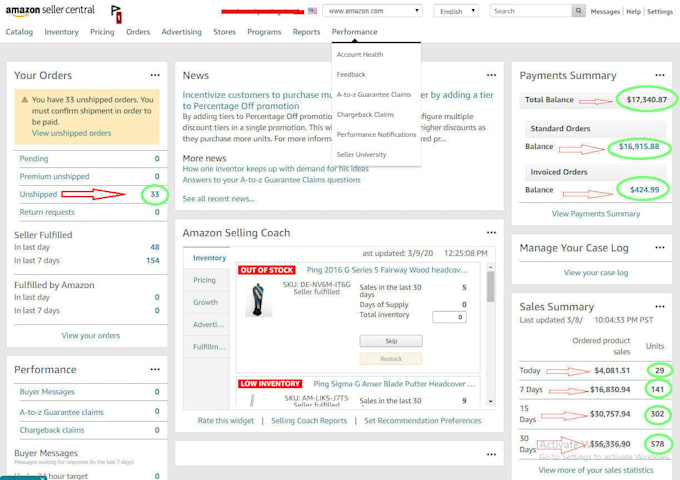Open the Settings link in header
Image resolution: width=680 pixels, height=480 pixels.
click(660, 12)
